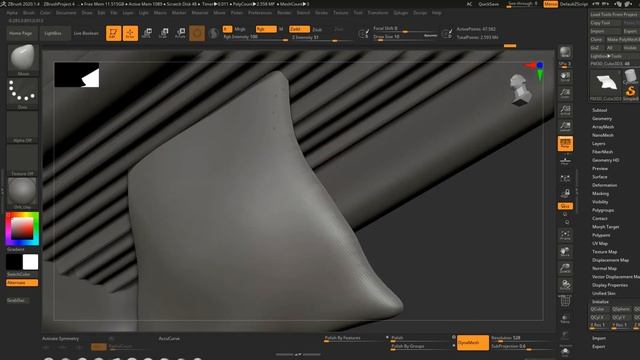Toggle the Rgb mode button

(266, 29)
